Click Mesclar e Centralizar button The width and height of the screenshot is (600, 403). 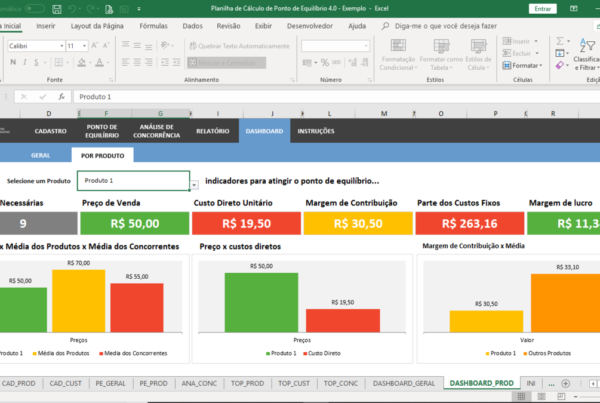[227, 62]
